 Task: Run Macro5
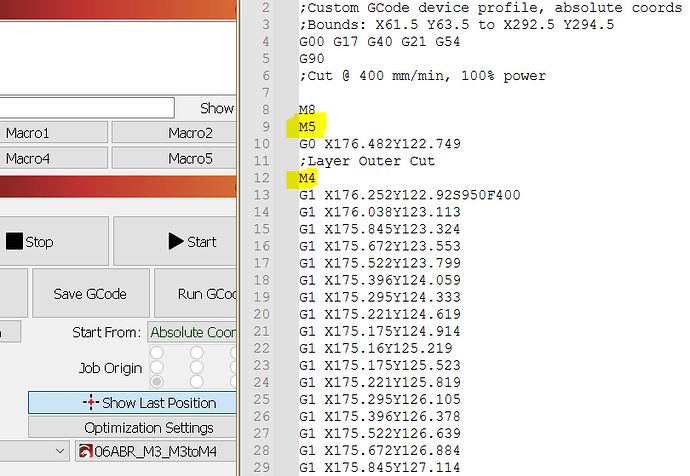(x=174, y=158)
